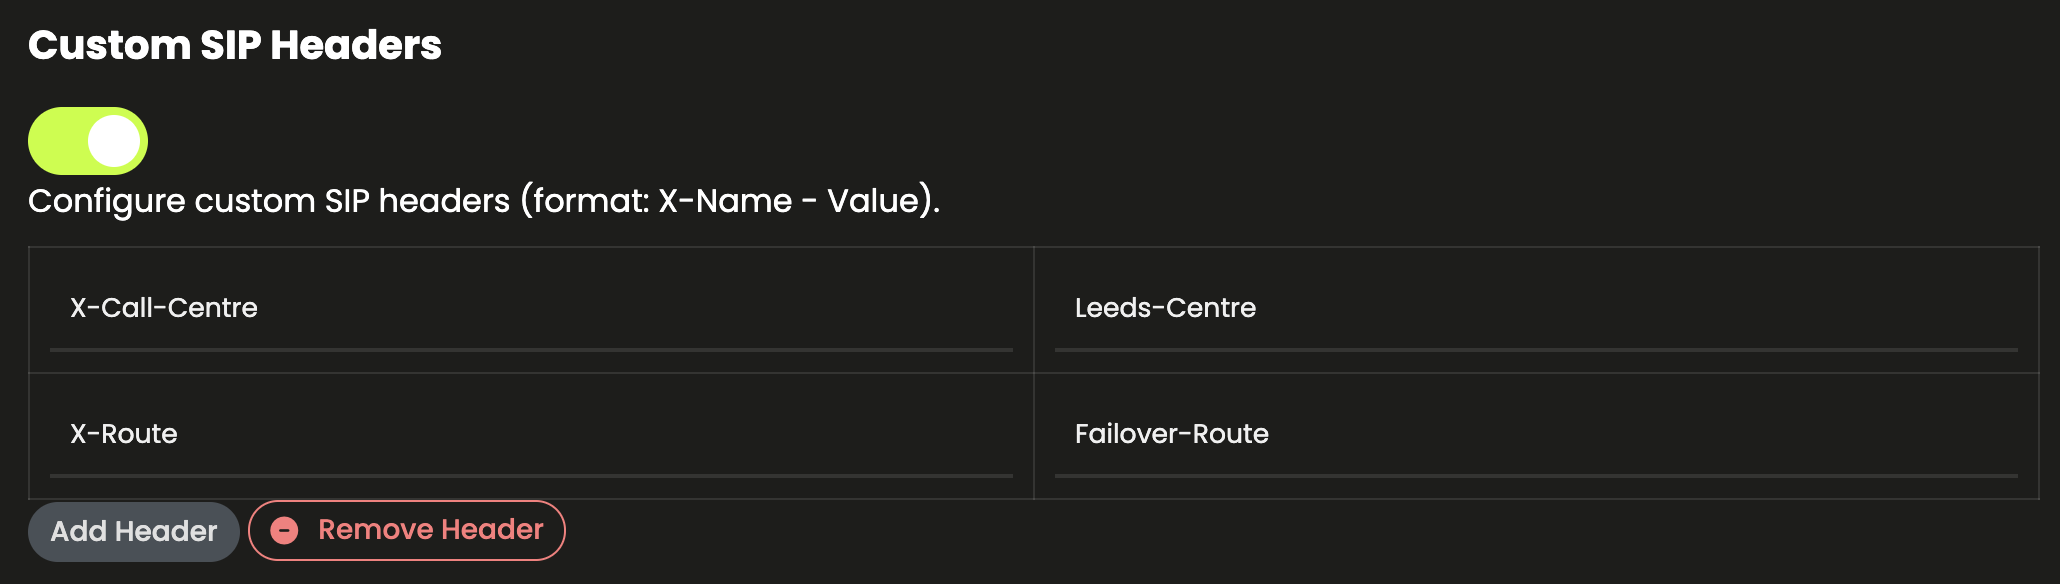2060x584 pixels.
Task: Click the white knob of the green toggle
Action: pos(114,141)
